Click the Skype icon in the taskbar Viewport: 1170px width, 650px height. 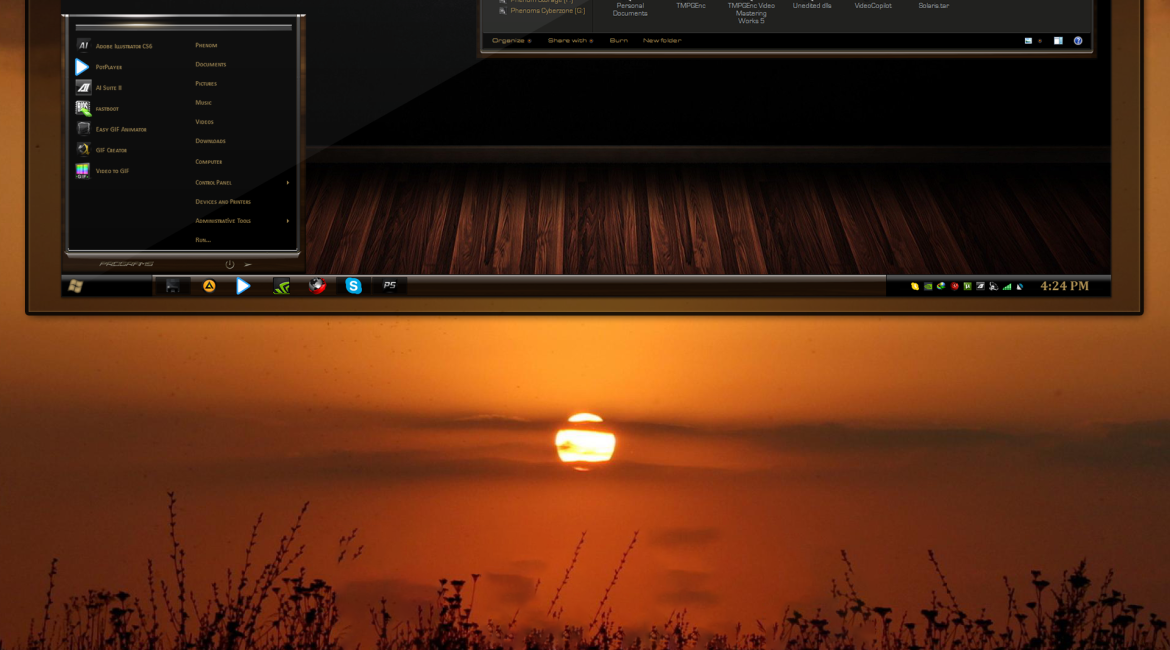pos(353,286)
